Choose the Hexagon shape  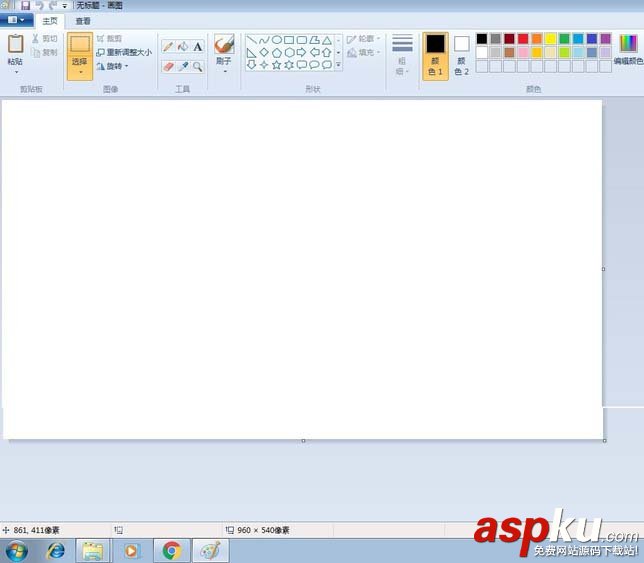pyautogui.click(x=289, y=53)
